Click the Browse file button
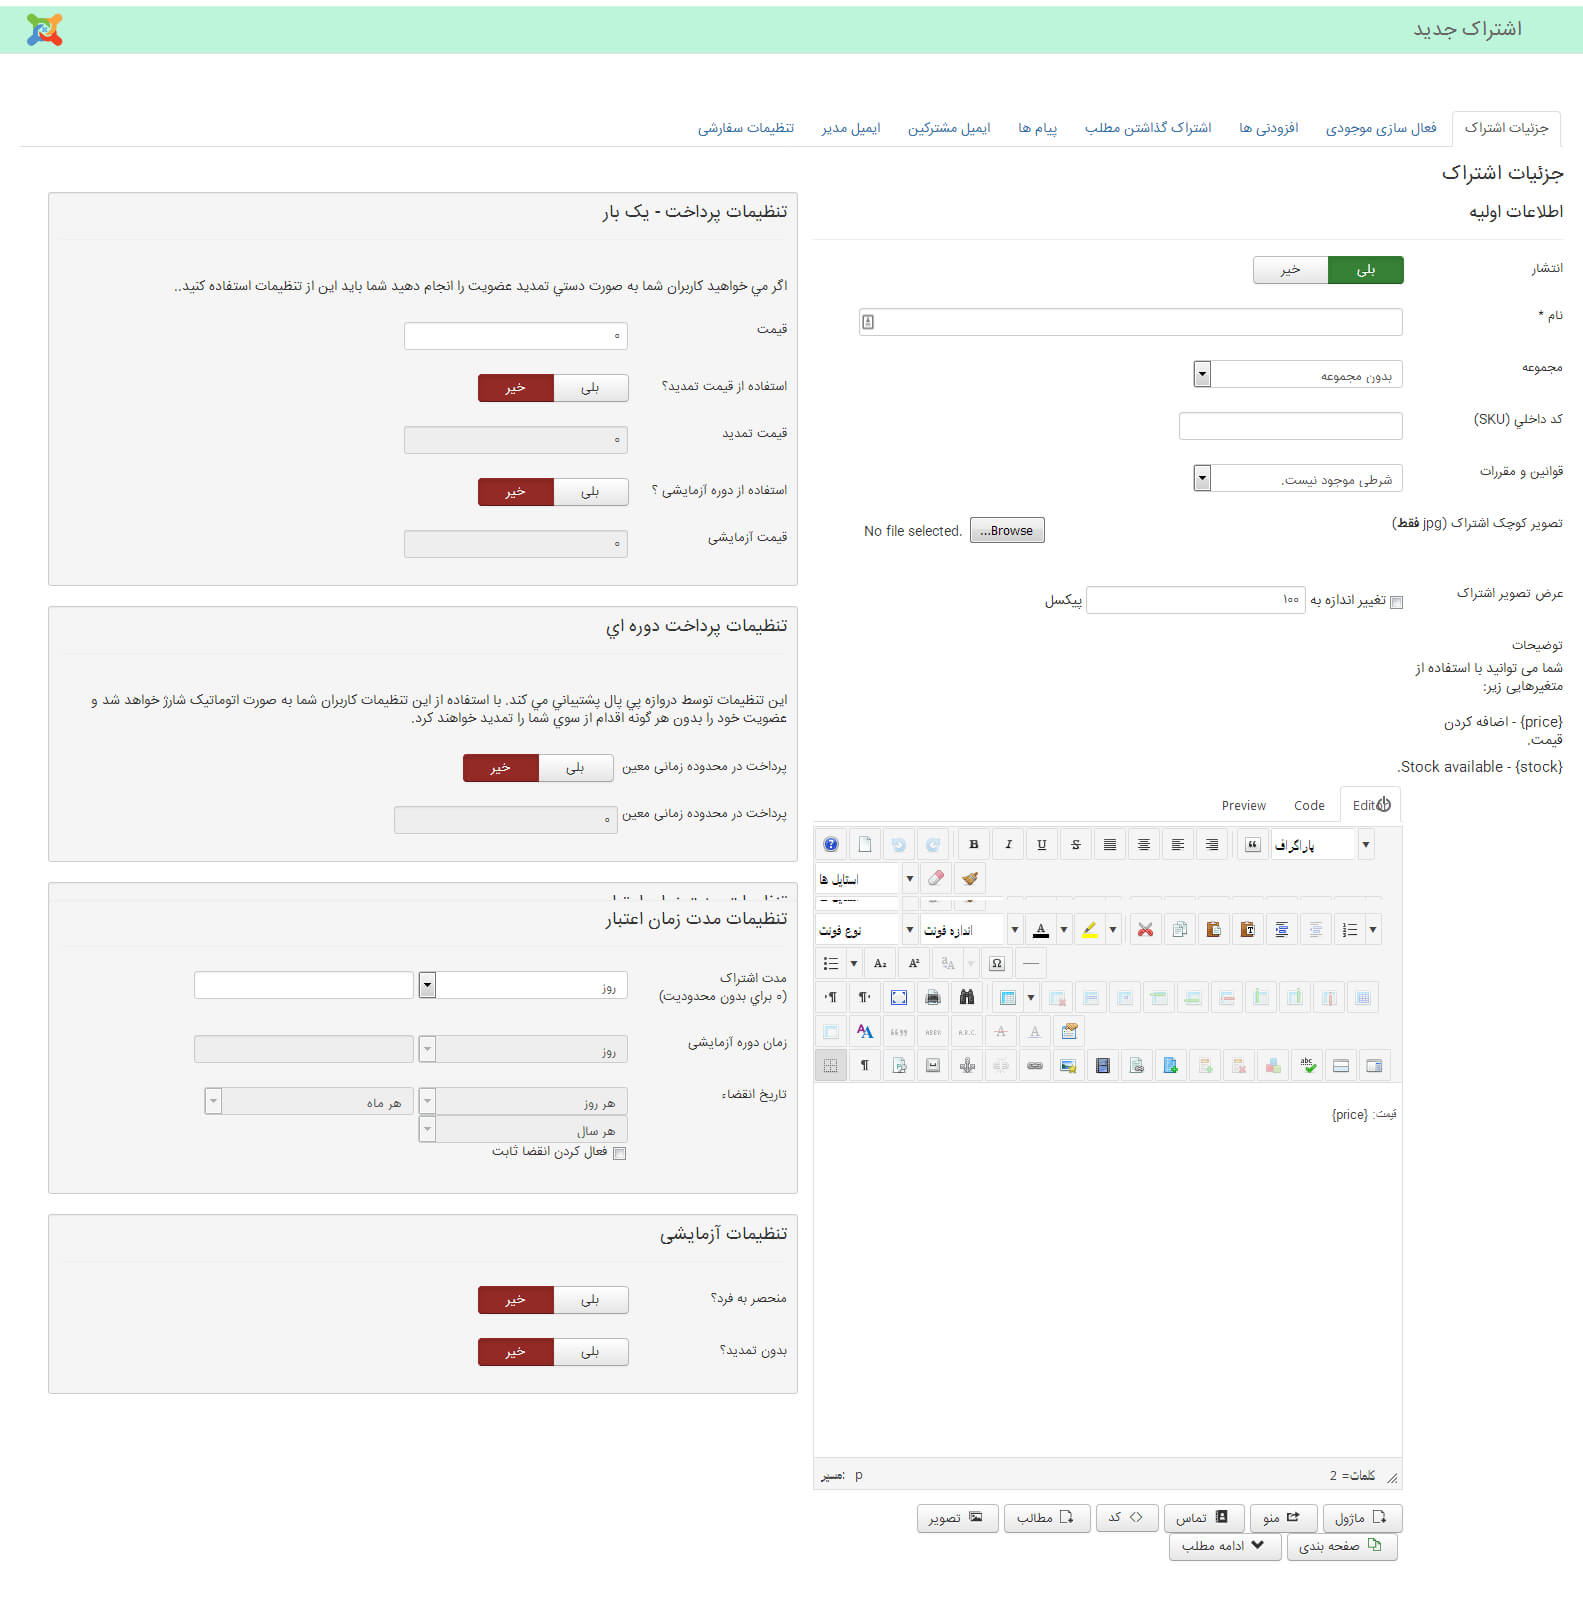 tap(1006, 531)
